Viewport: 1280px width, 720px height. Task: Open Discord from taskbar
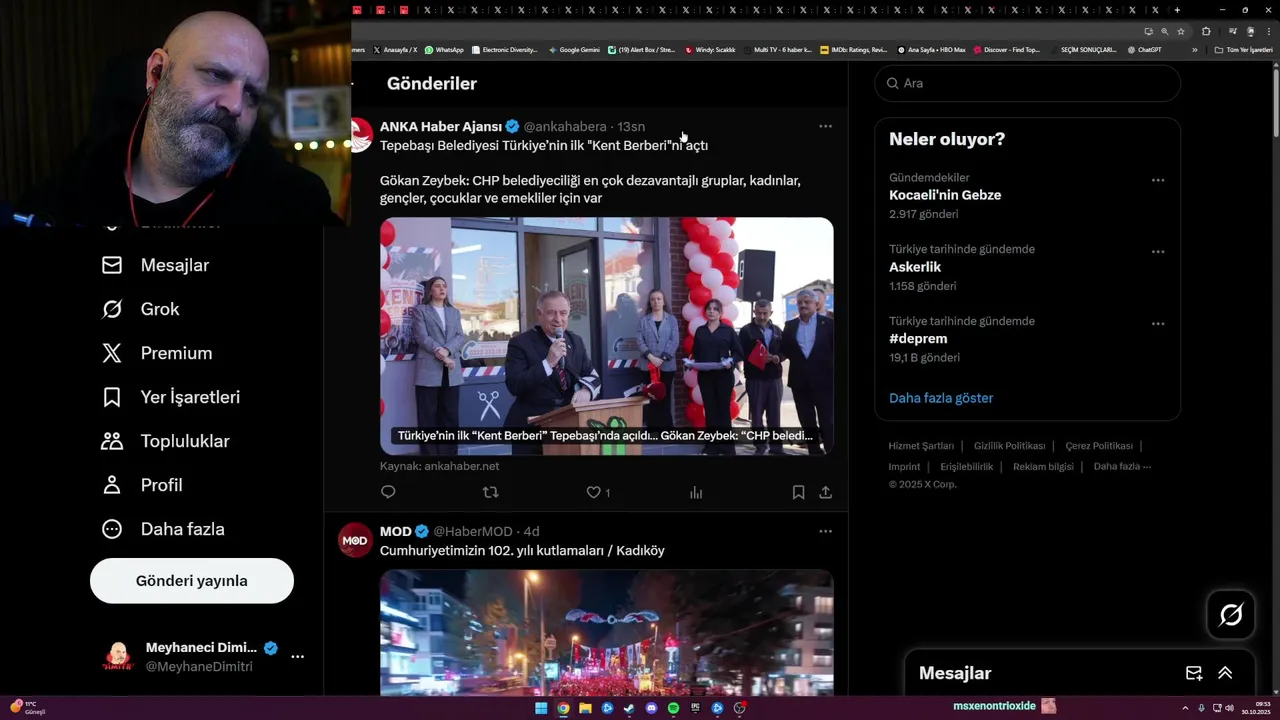[651, 708]
